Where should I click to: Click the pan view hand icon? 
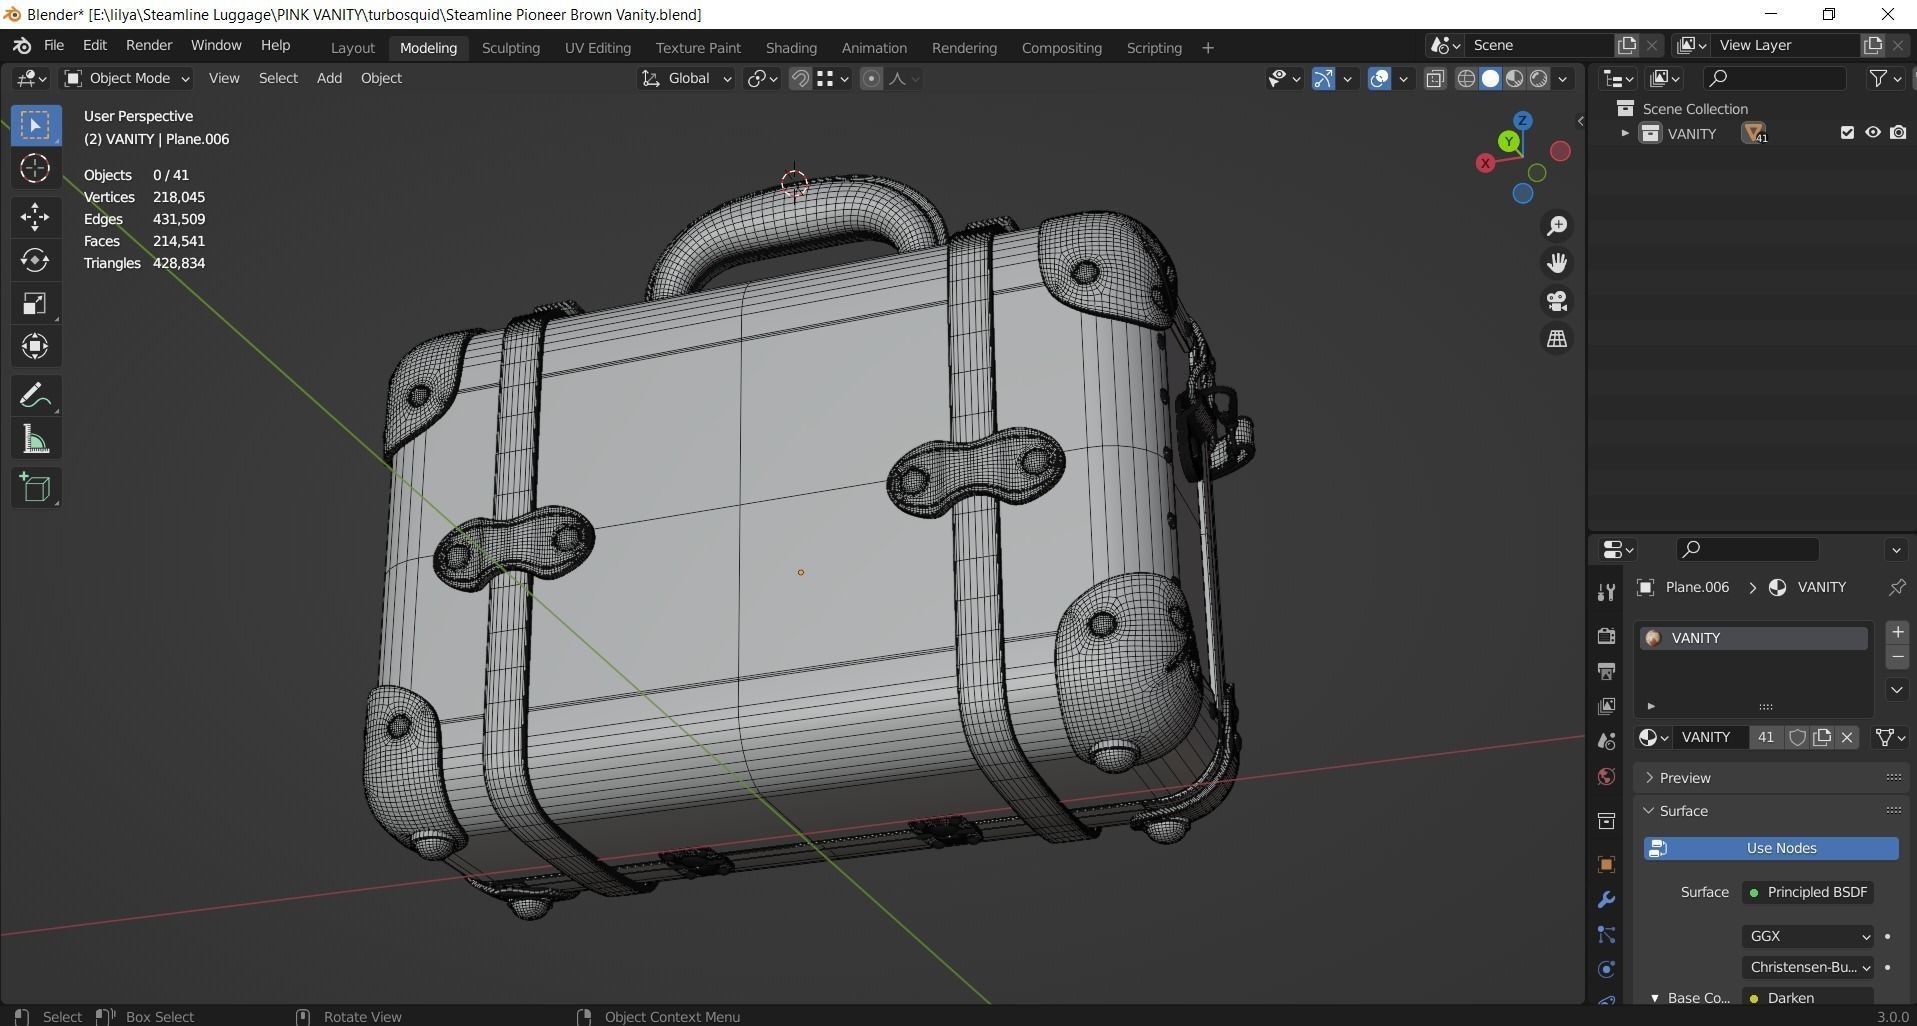1557,263
